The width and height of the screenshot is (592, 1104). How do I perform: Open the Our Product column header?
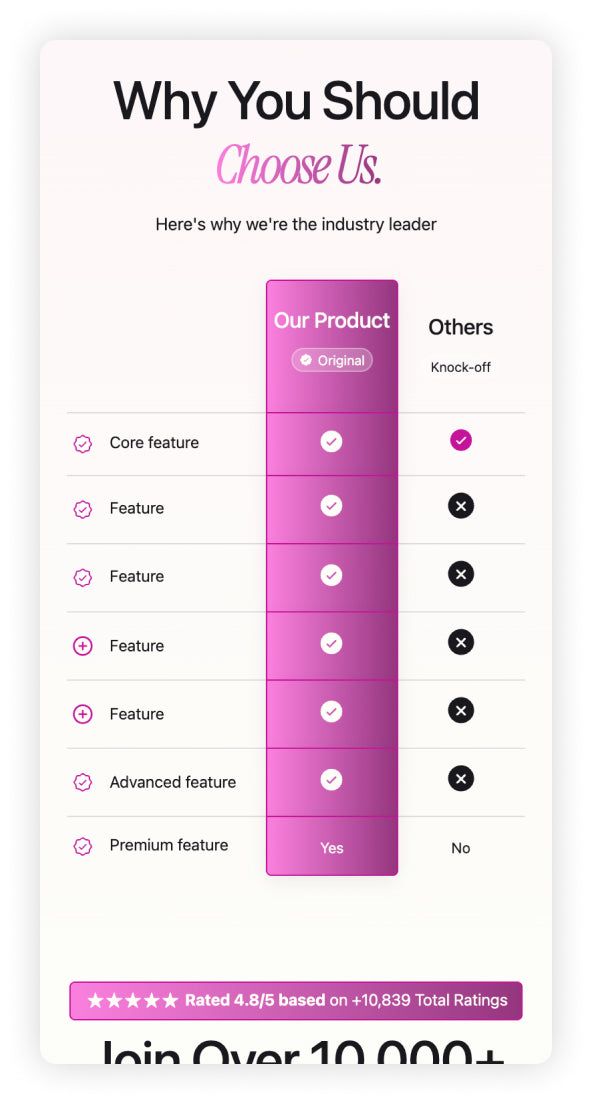[331, 320]
